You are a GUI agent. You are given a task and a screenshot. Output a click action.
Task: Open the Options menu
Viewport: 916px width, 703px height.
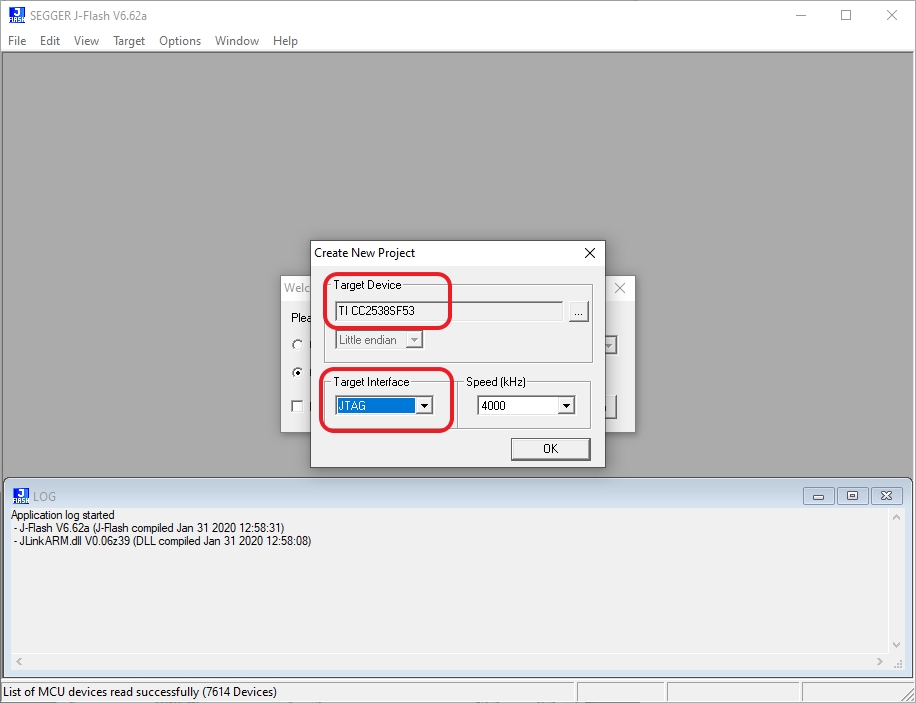180,41
